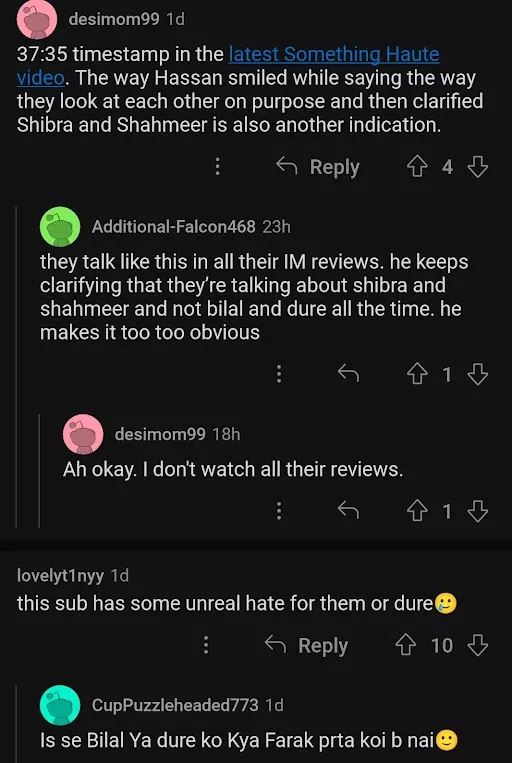Open the three-dot options for desimom99's timestamp comment
The height and width of the screenshot is (763, 512).
point(218,167)
